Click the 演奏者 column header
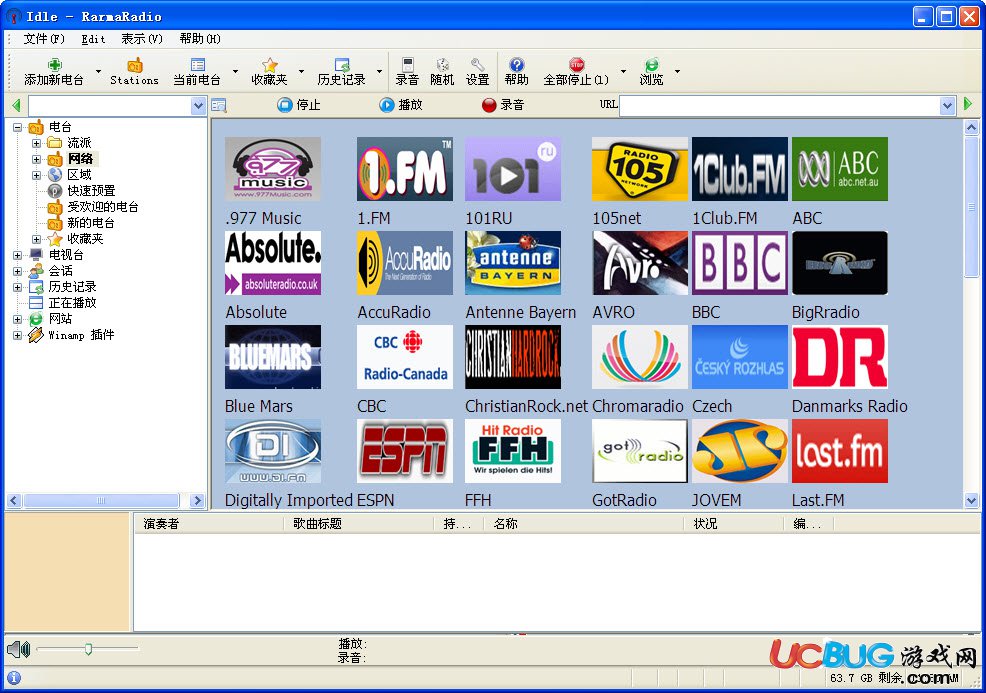The width and height of the screenshot is (986, 693). point(209,524)
